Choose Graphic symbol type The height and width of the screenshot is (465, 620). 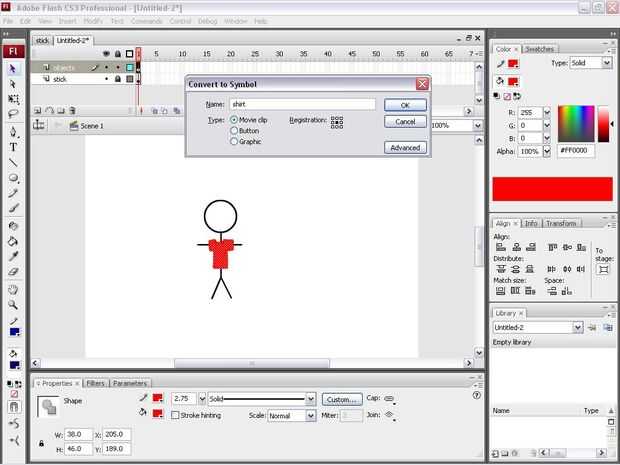coord(234,141)
